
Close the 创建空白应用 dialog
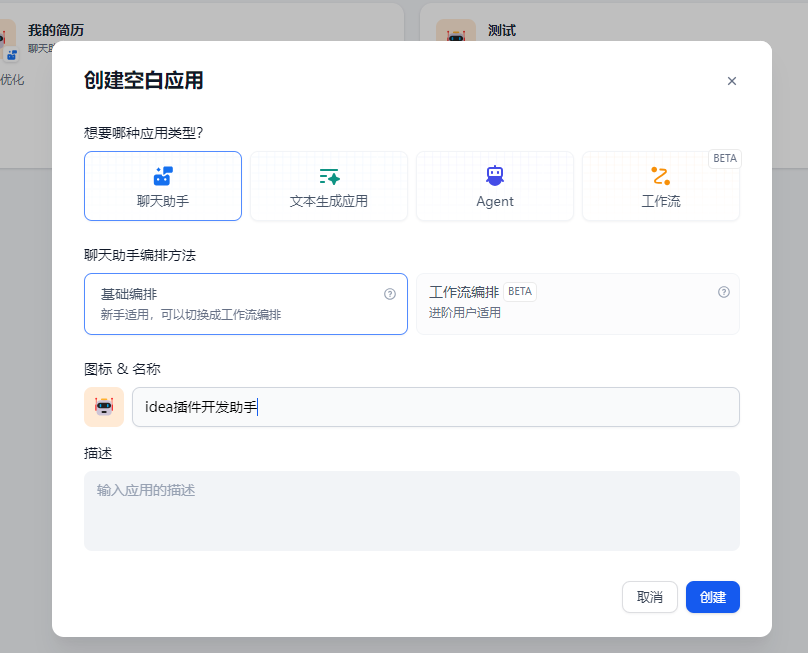point(732,81)
